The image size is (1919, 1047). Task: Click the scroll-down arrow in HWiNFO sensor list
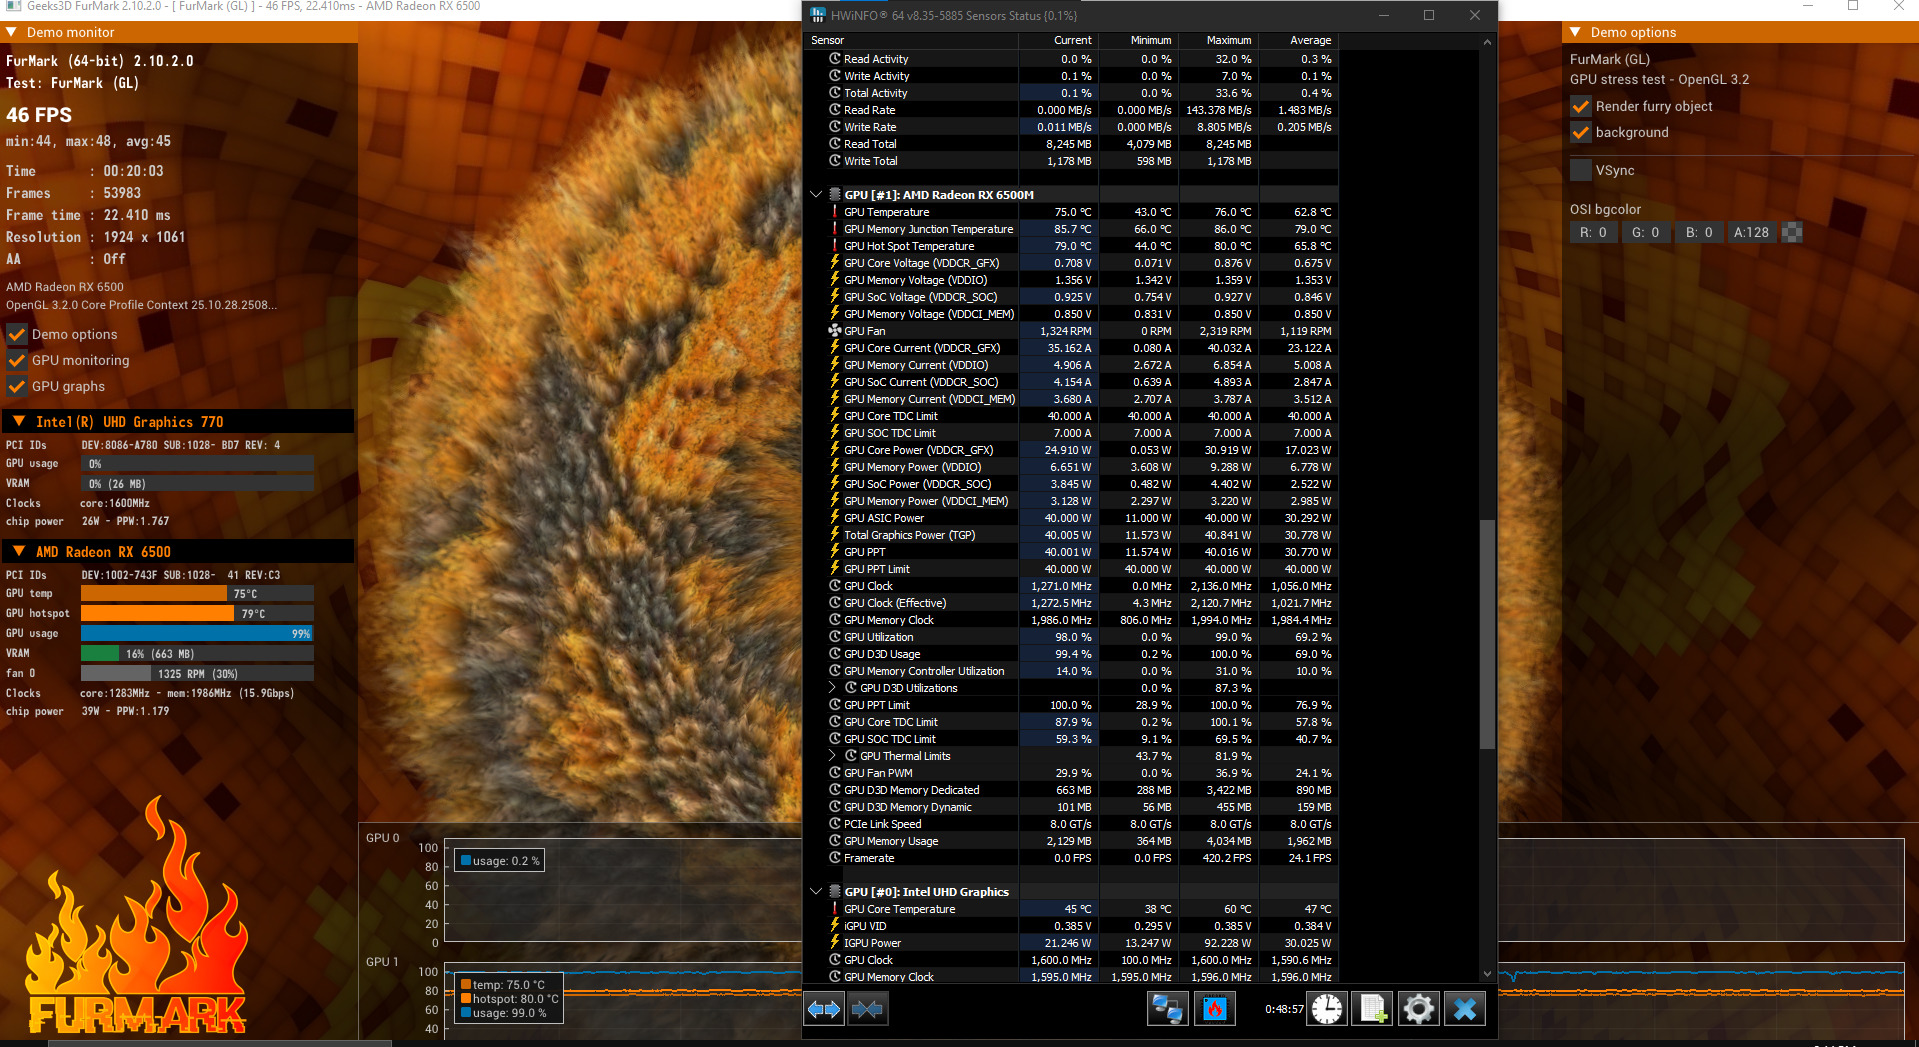click(1487, 973)
